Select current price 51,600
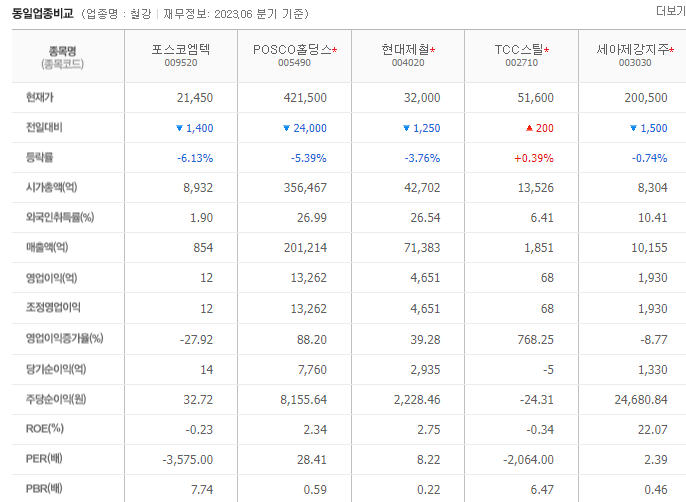 [x=536, y=98]
